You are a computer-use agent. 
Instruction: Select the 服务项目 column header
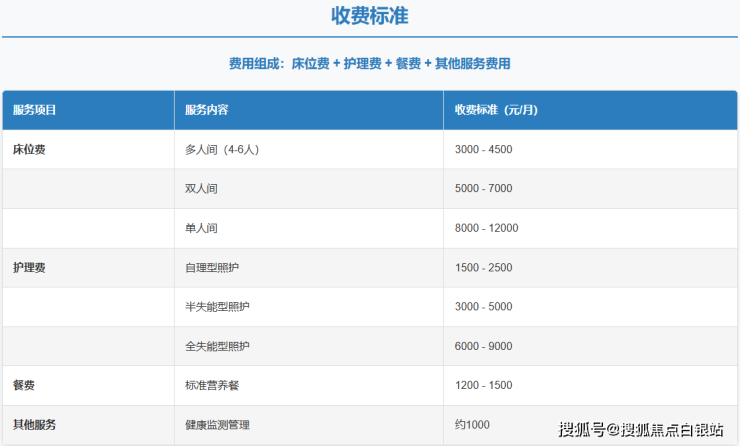click(x=35, y=110)
